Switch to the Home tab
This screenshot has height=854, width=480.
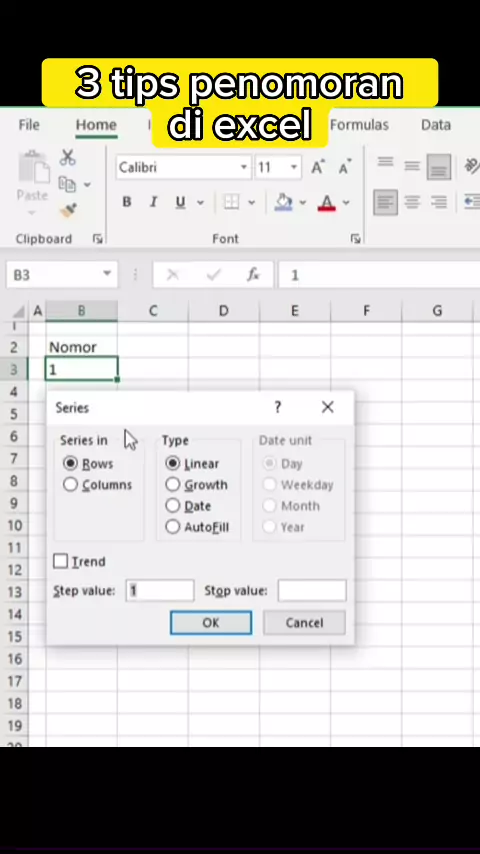(96, 125)
